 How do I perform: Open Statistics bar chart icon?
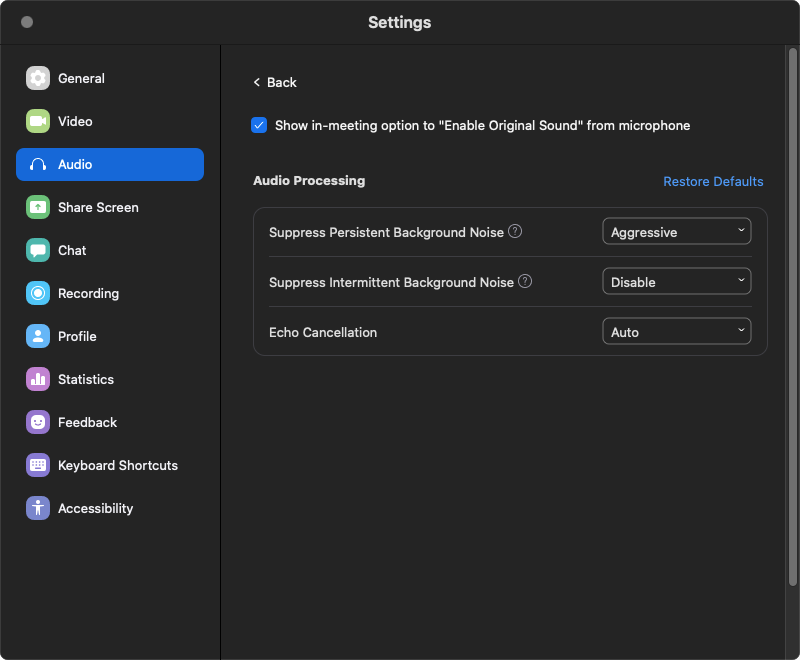[x=38, y=380]
